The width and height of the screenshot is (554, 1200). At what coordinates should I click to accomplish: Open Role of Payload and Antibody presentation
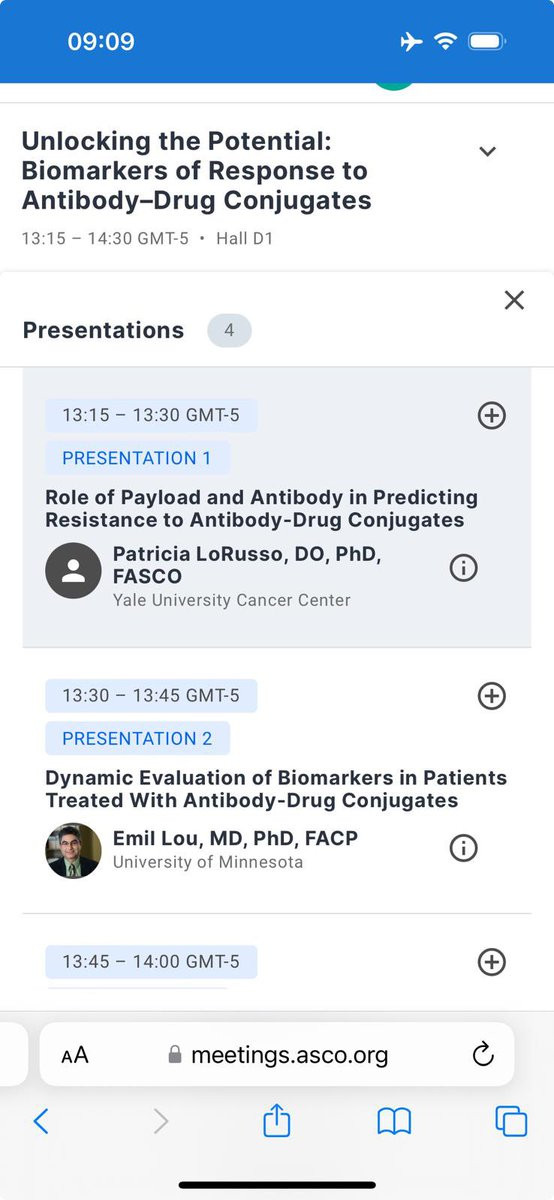[x=261, y=508]
